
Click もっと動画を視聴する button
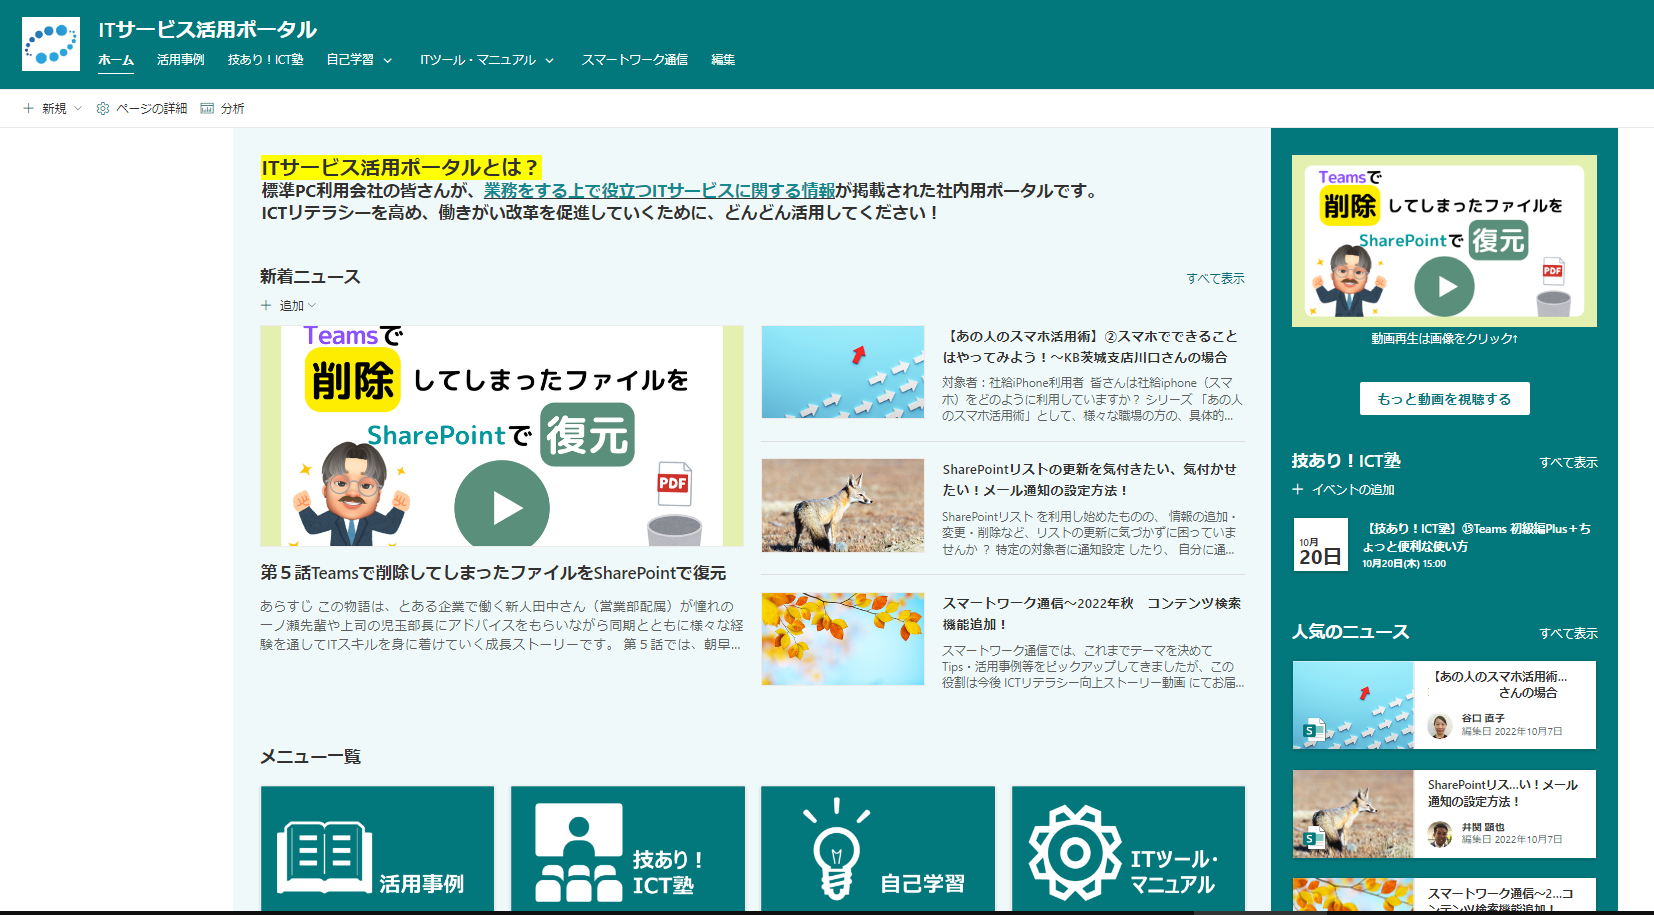pos(1444,398)
